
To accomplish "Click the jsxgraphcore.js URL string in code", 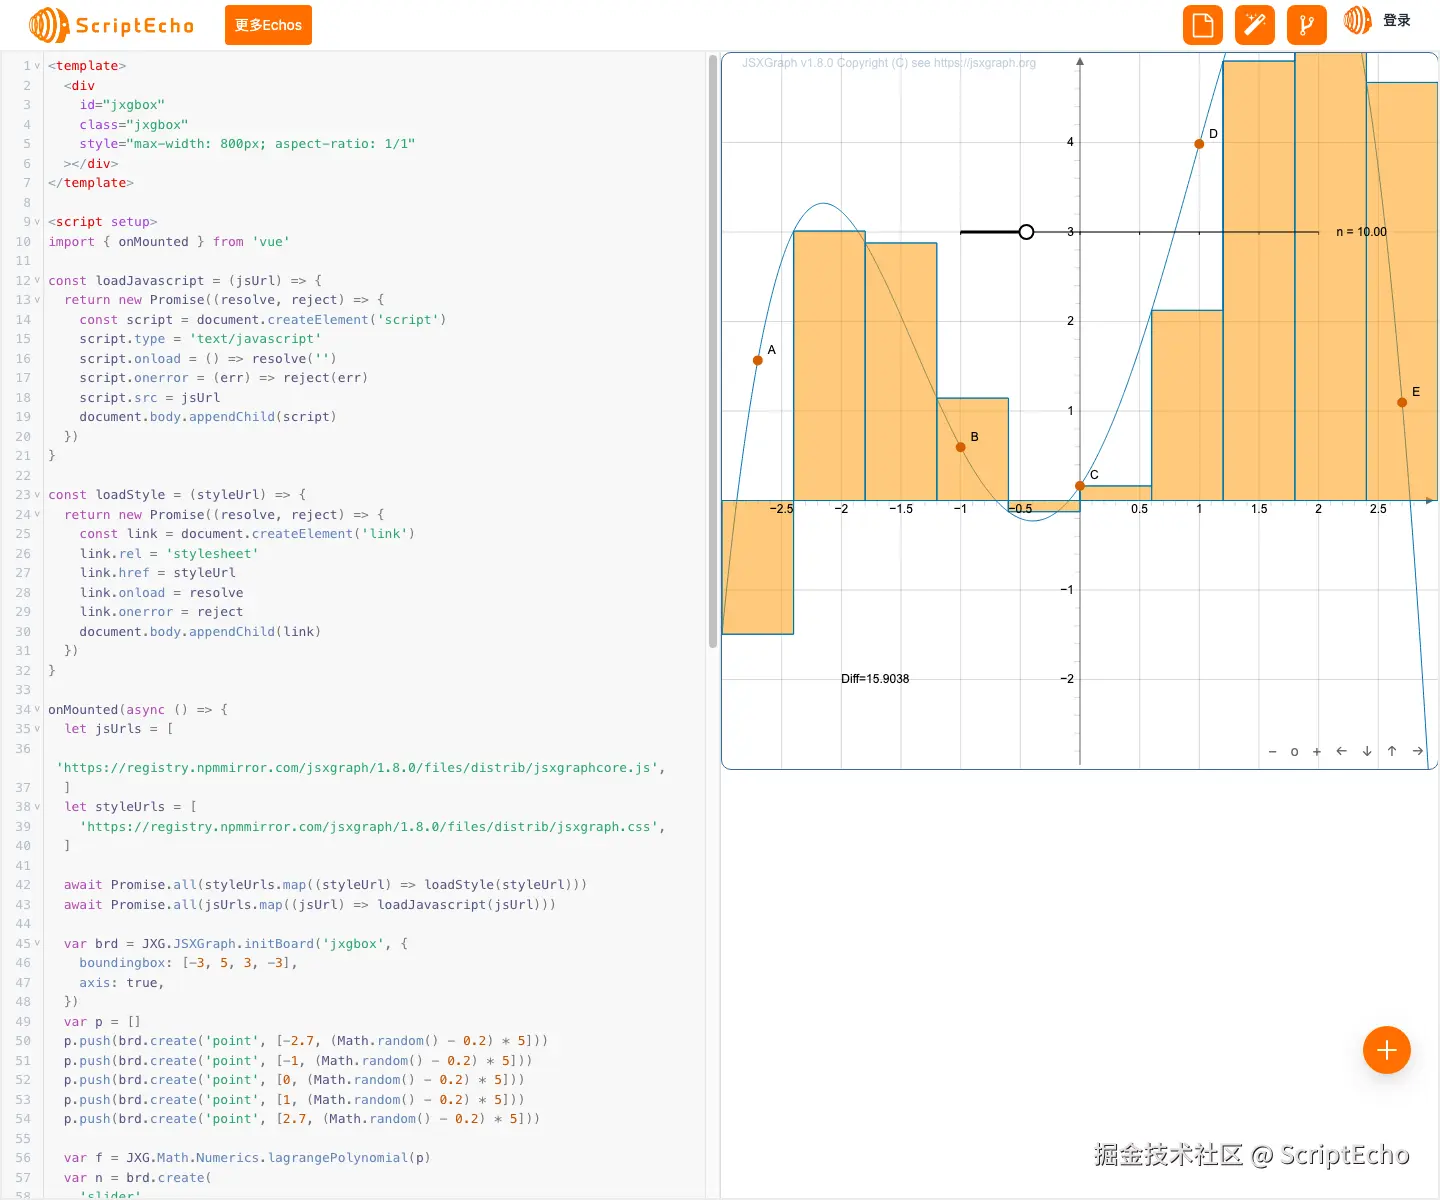I will click(357, 768).
